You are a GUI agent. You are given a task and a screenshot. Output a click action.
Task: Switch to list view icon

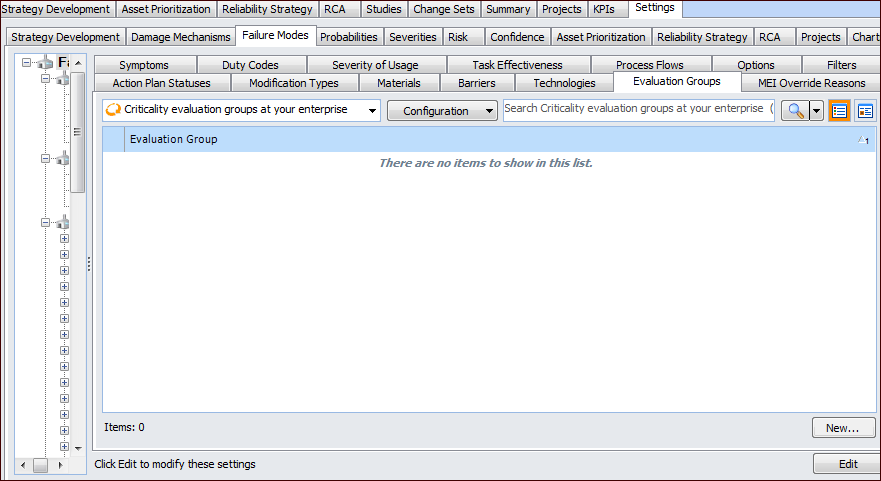click(x=839, y=111)
